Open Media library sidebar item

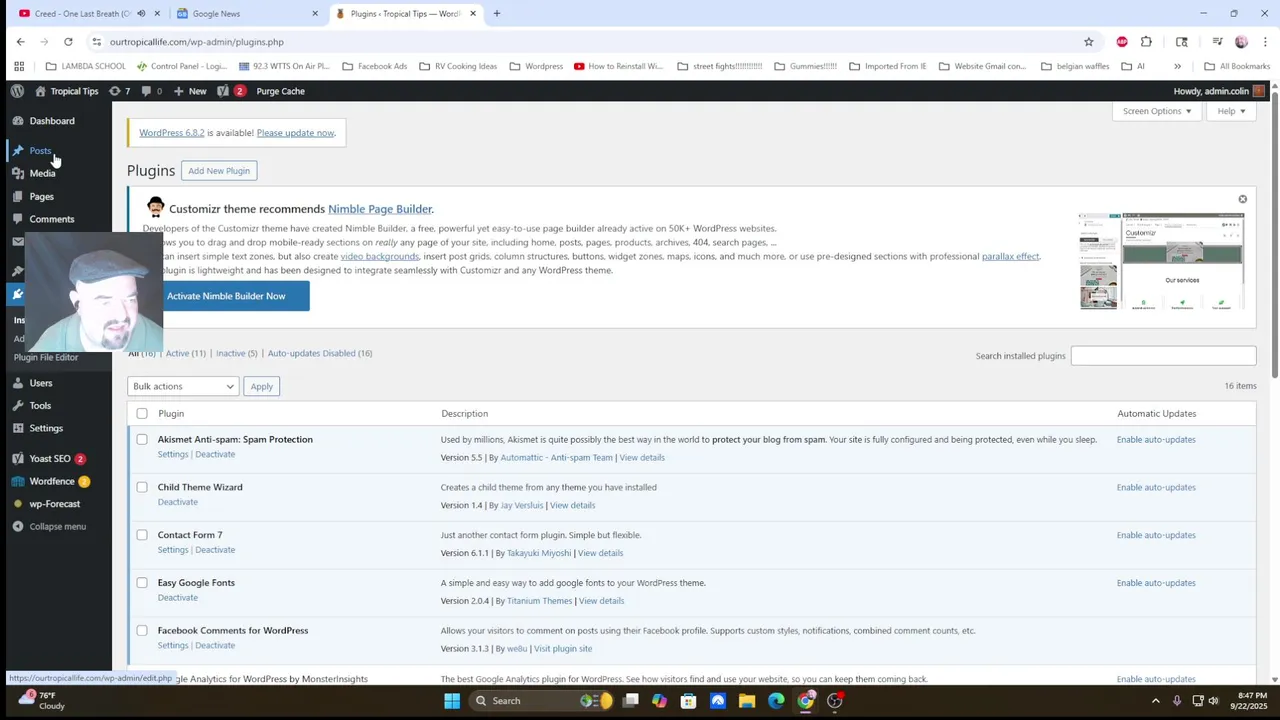(x=42, y=173)
